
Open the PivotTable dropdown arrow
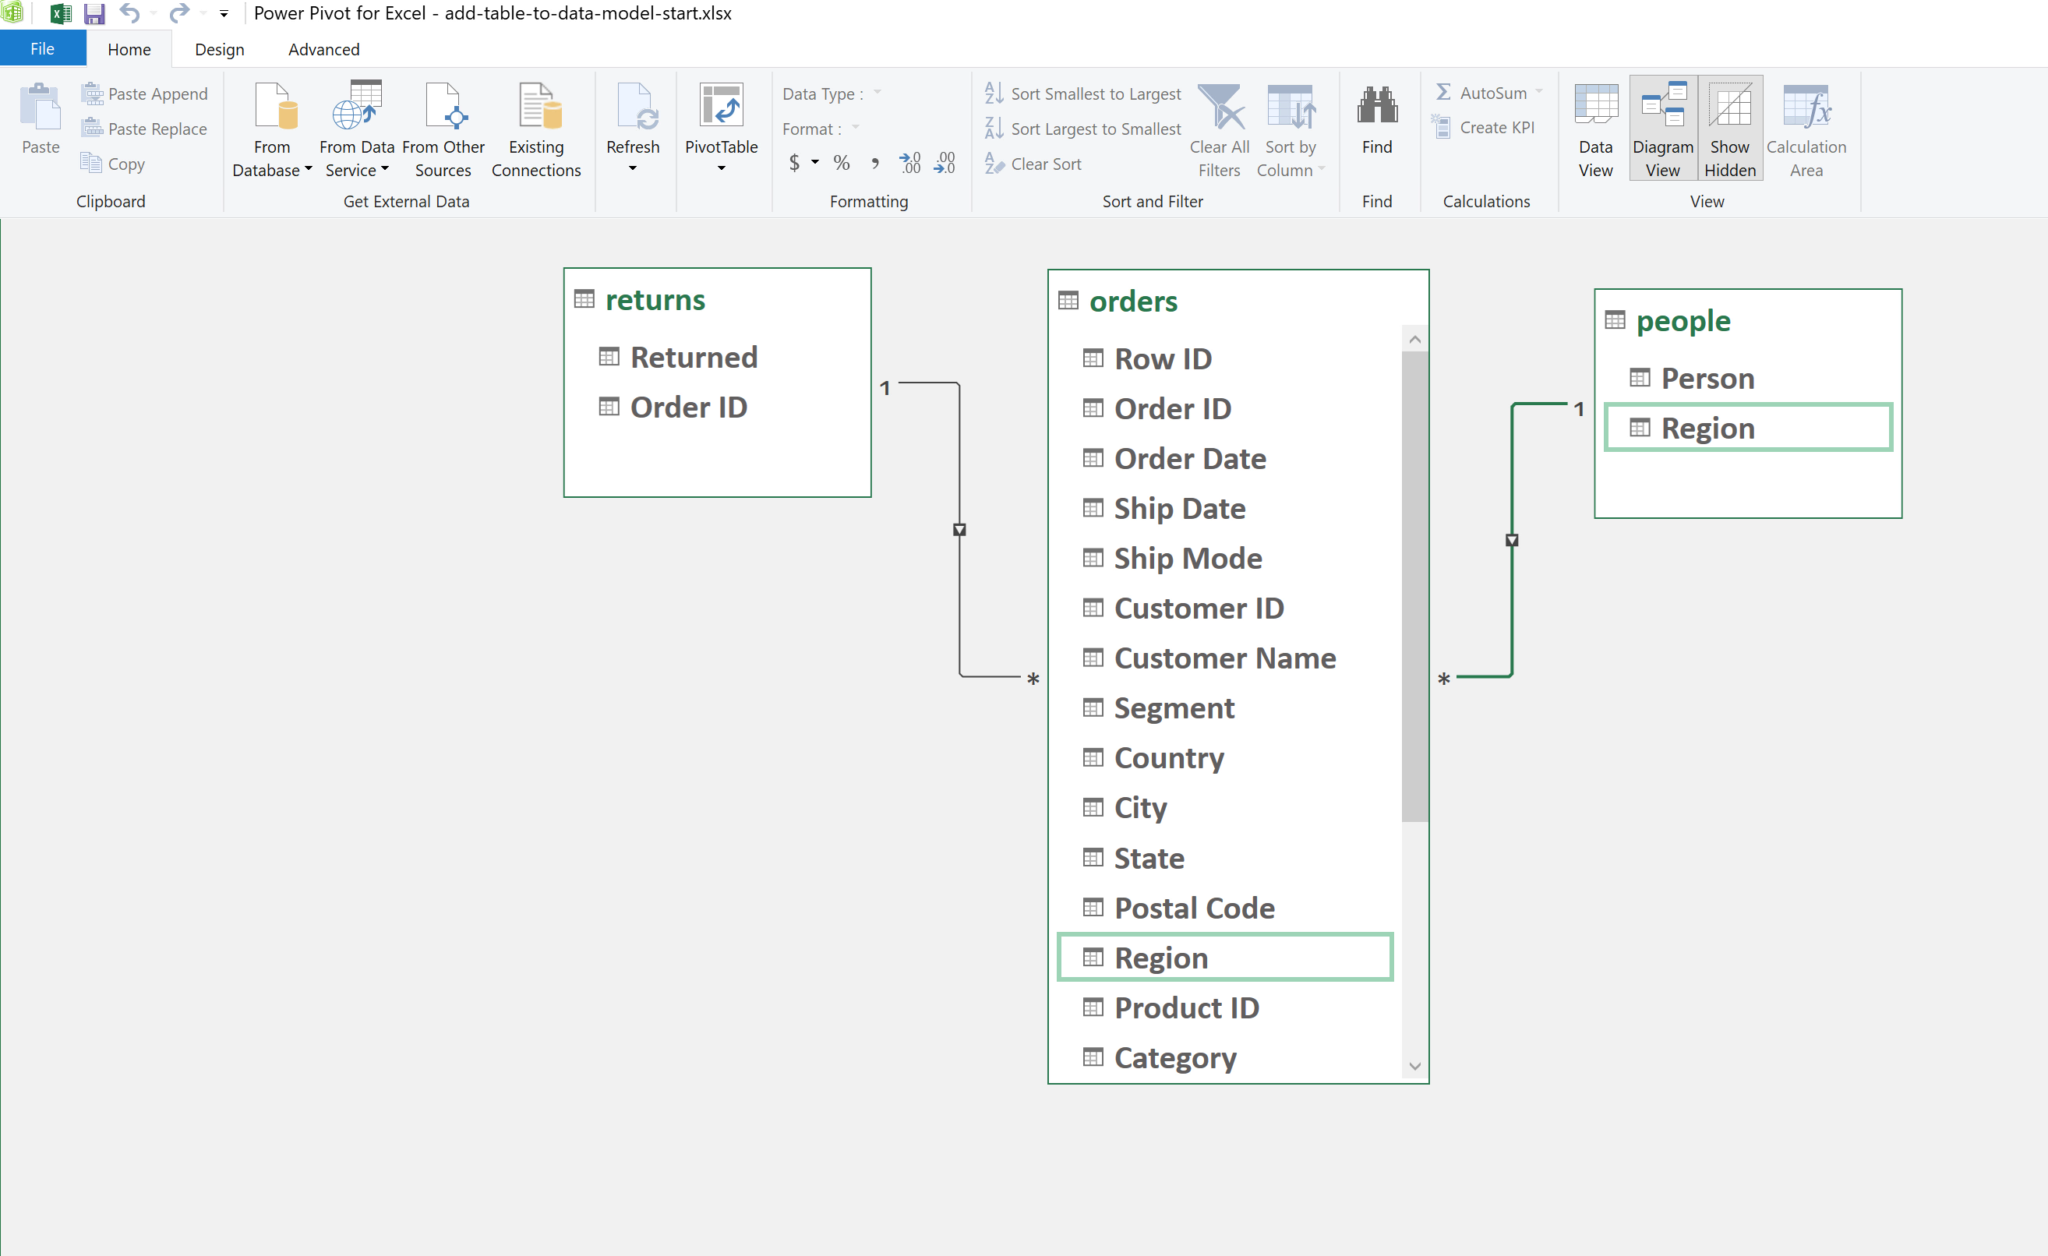pyautogui.click(x=721, y=169)
